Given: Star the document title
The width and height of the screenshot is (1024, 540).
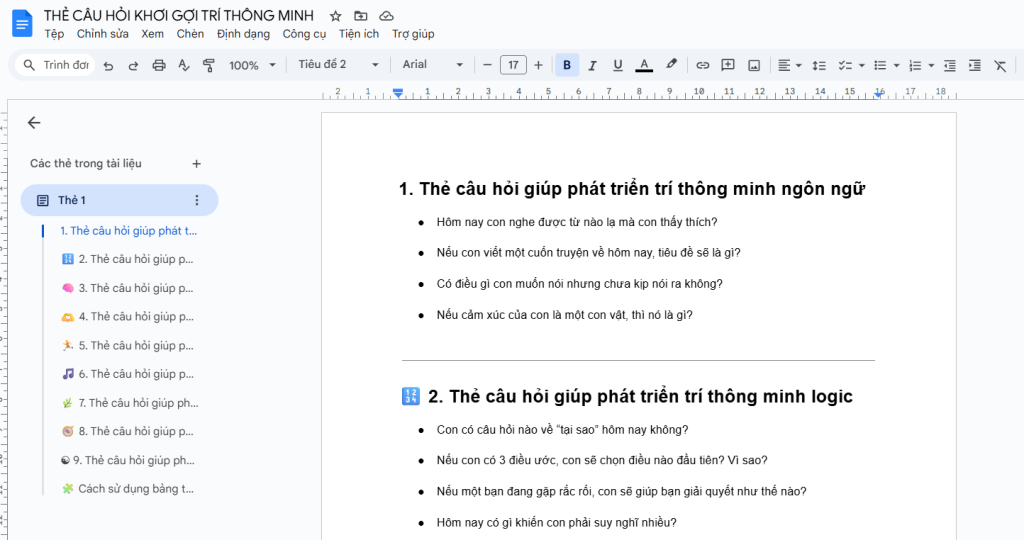Looking at the screenshot, I should click(335, 16).
